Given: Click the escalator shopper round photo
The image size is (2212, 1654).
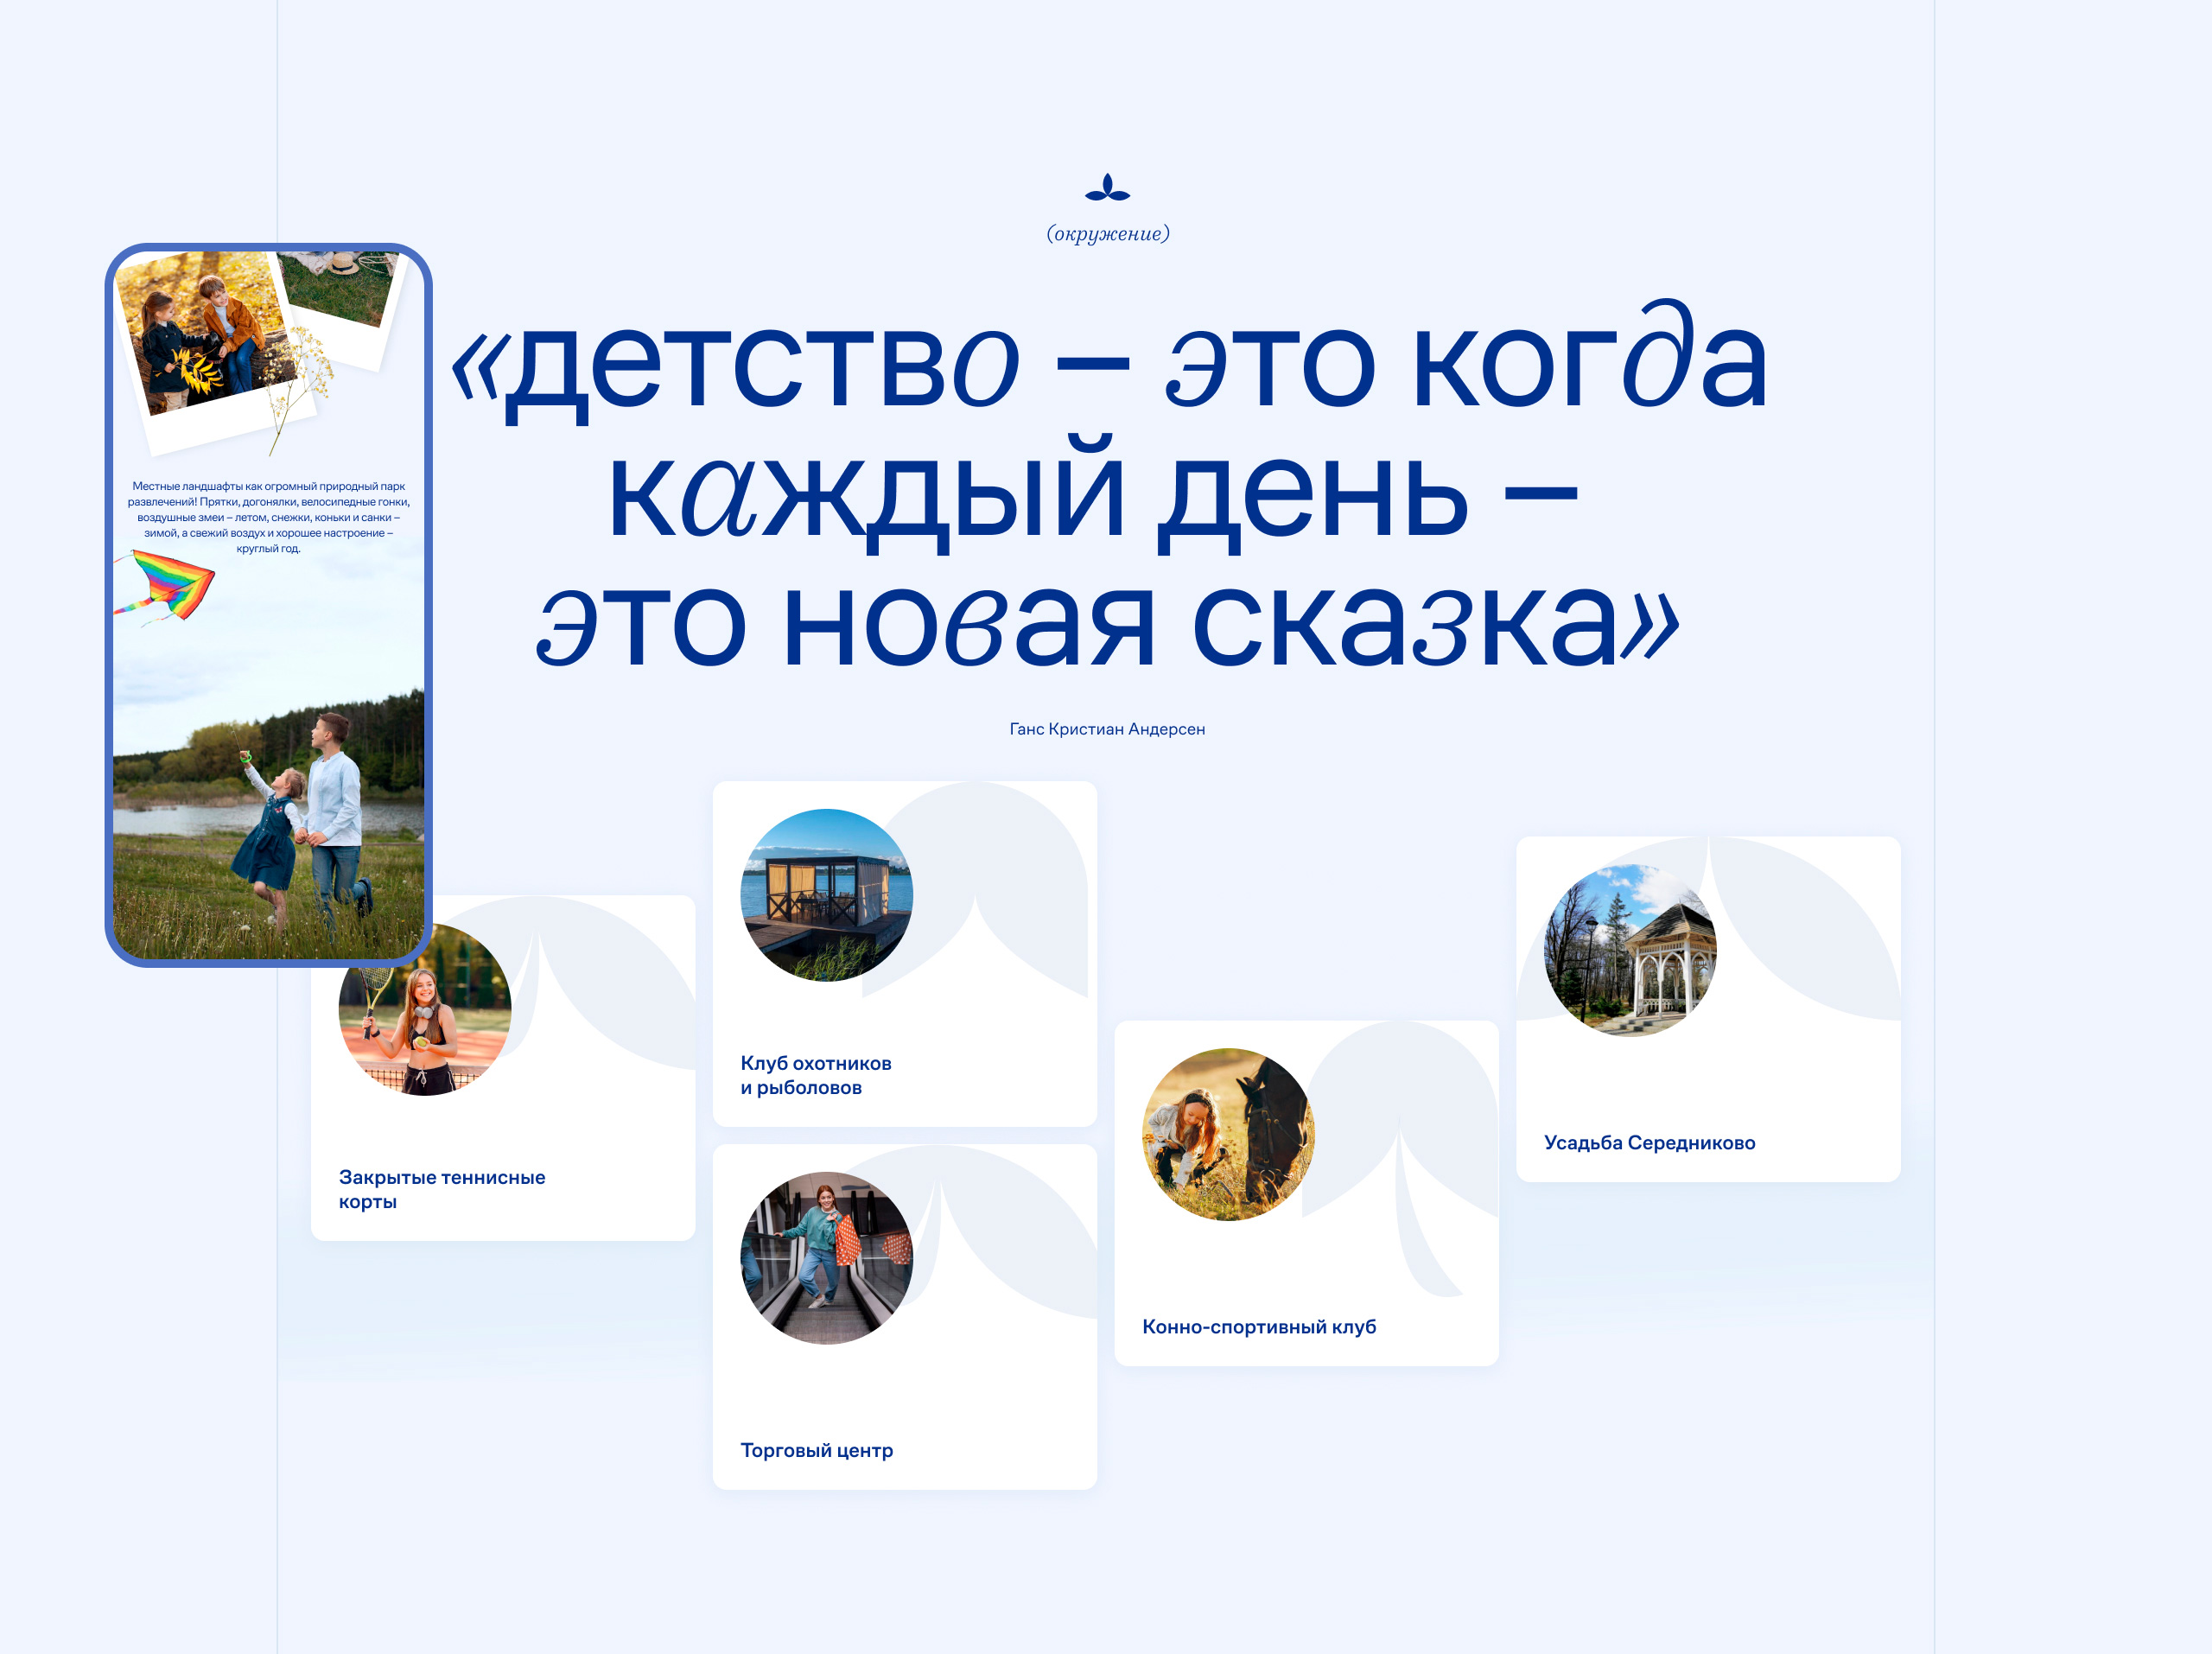Looking at the screenshot, I should (826, 1258).
